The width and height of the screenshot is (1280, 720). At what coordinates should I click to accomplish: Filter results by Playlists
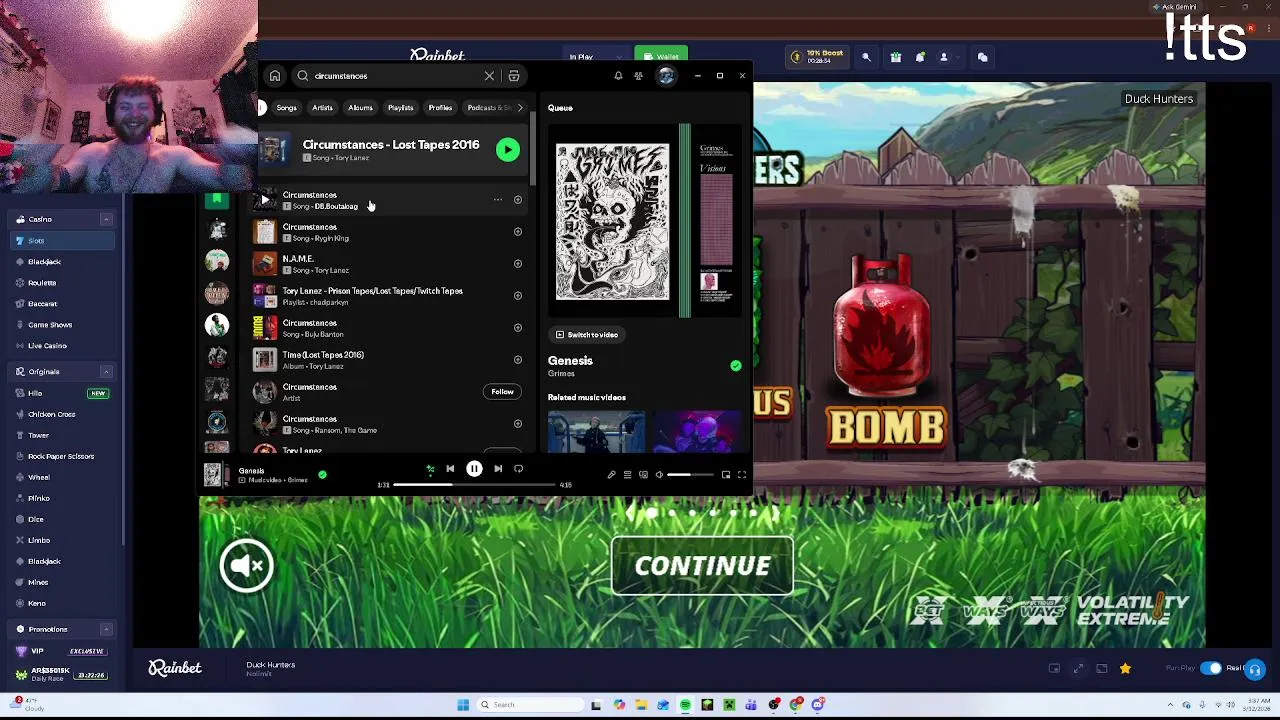(x=400, y=108)
